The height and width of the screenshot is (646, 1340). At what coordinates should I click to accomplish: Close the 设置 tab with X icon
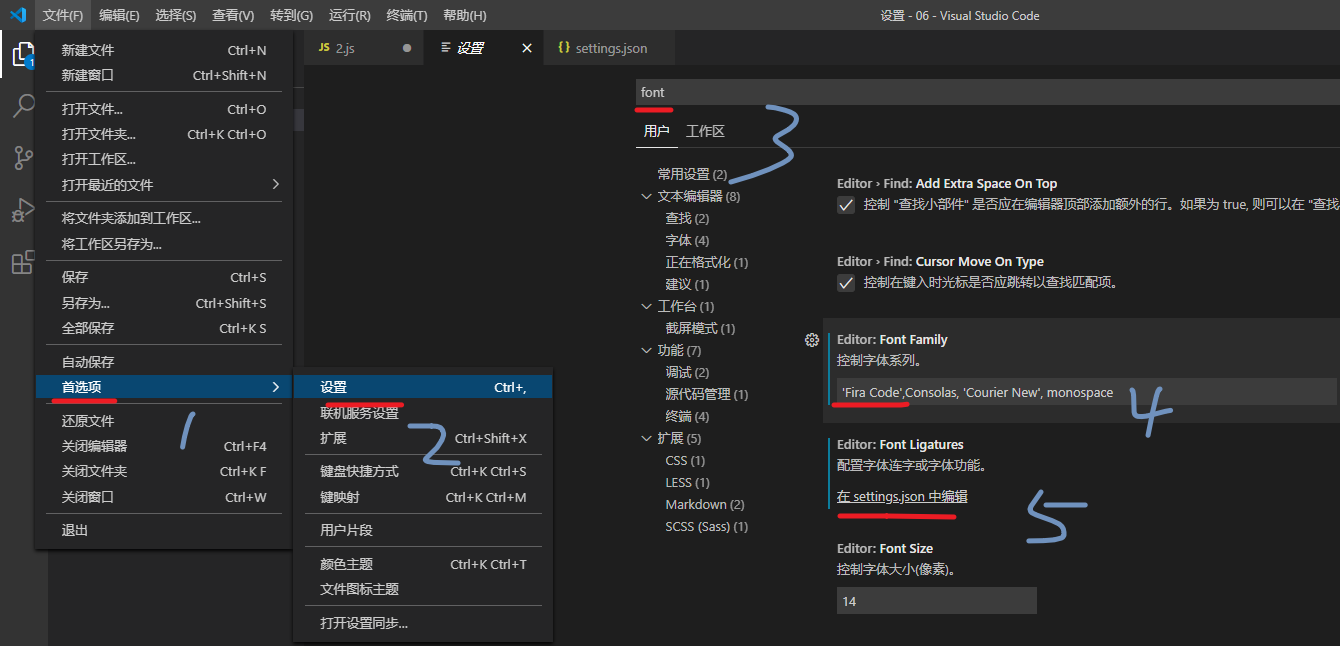tap(527, 48)
